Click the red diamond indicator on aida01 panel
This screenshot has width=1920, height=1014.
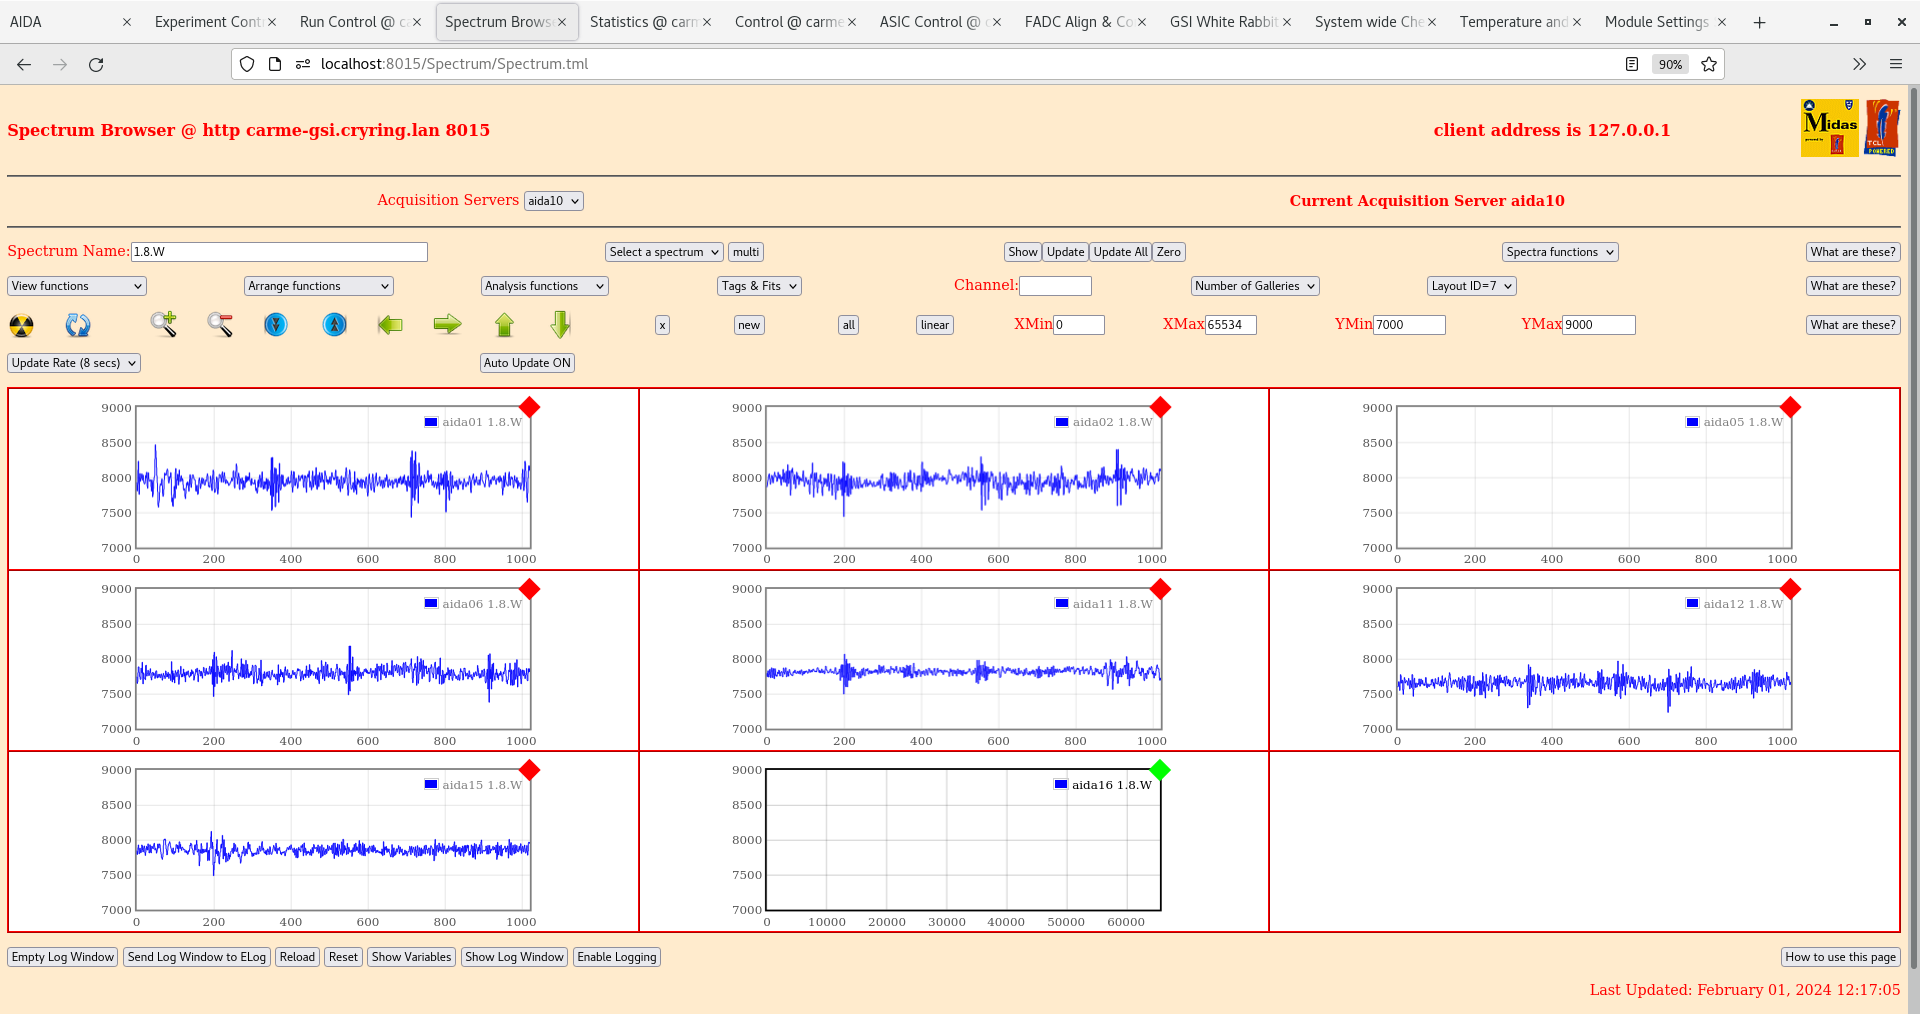(530, 408)
